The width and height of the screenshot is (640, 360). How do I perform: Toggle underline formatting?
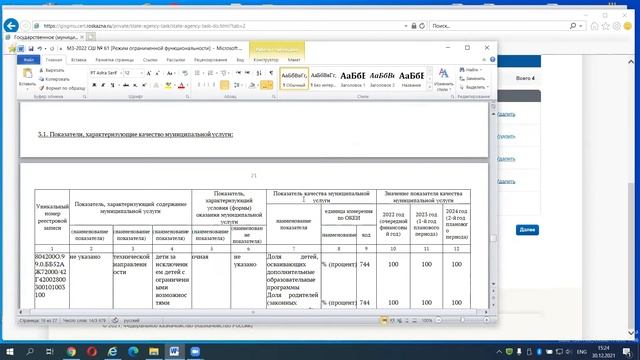point(113,85)
